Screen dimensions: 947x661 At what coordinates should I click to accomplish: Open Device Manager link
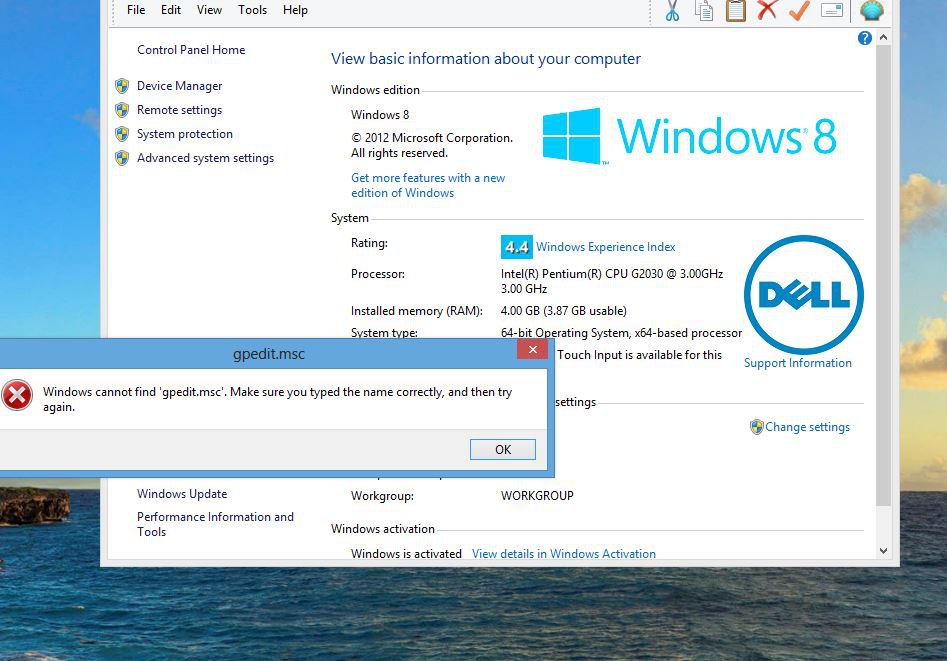179,86
